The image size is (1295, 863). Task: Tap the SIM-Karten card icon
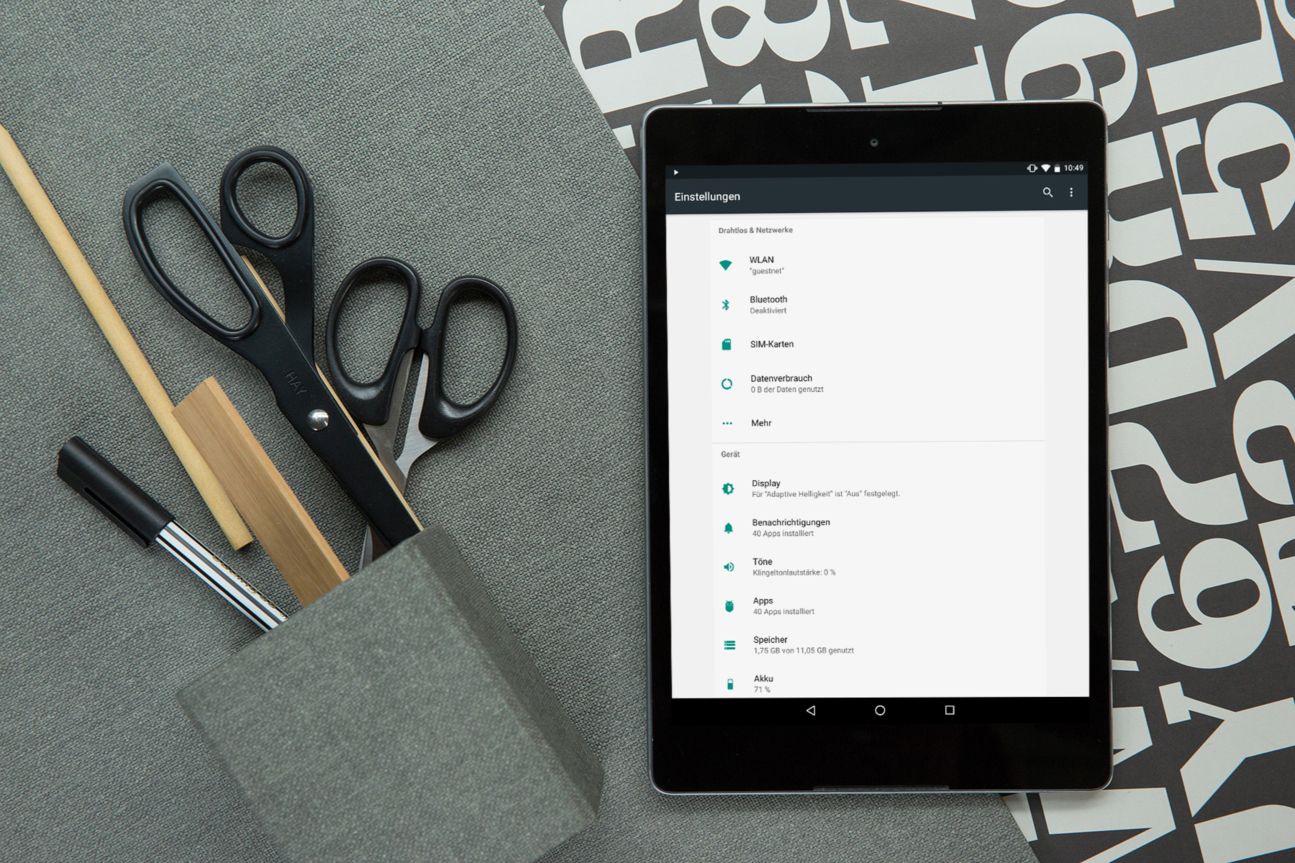point(727,344)
